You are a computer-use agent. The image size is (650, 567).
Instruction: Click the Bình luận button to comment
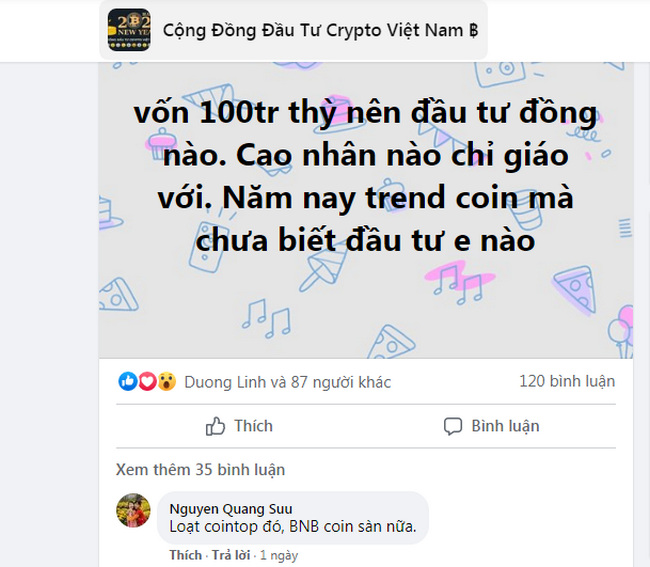(x=492, y=426)
